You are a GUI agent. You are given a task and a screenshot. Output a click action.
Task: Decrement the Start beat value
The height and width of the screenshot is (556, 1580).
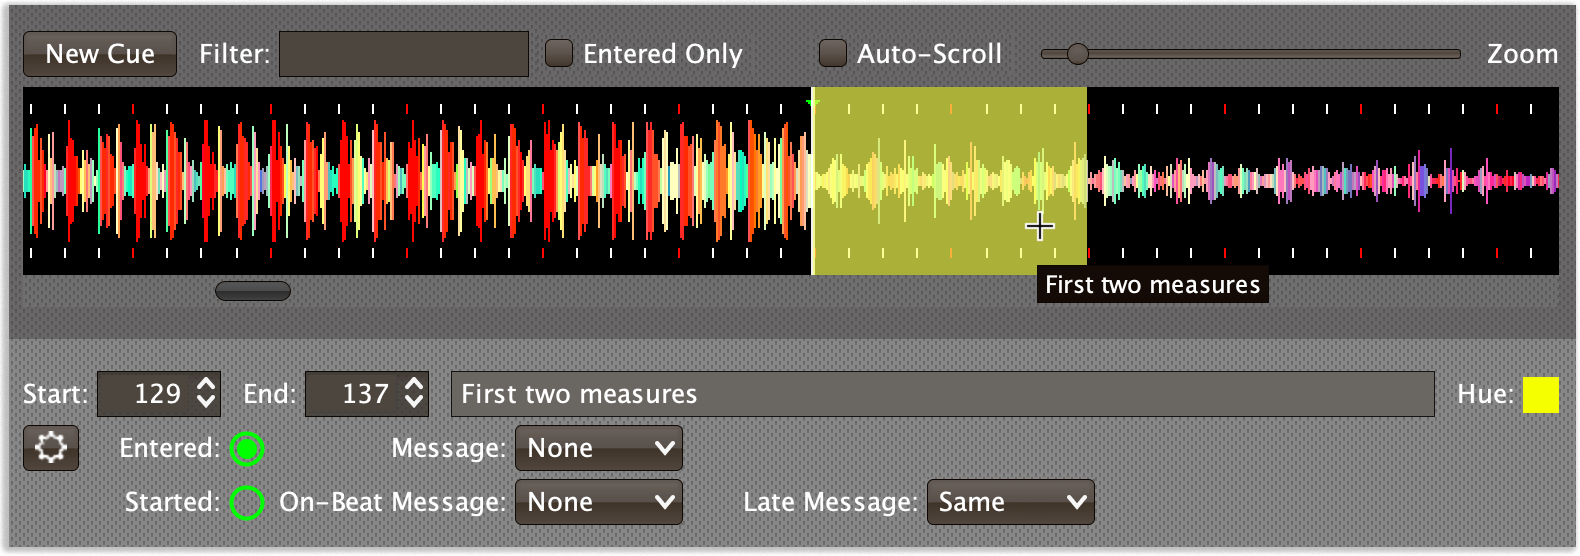click(206, 403)
